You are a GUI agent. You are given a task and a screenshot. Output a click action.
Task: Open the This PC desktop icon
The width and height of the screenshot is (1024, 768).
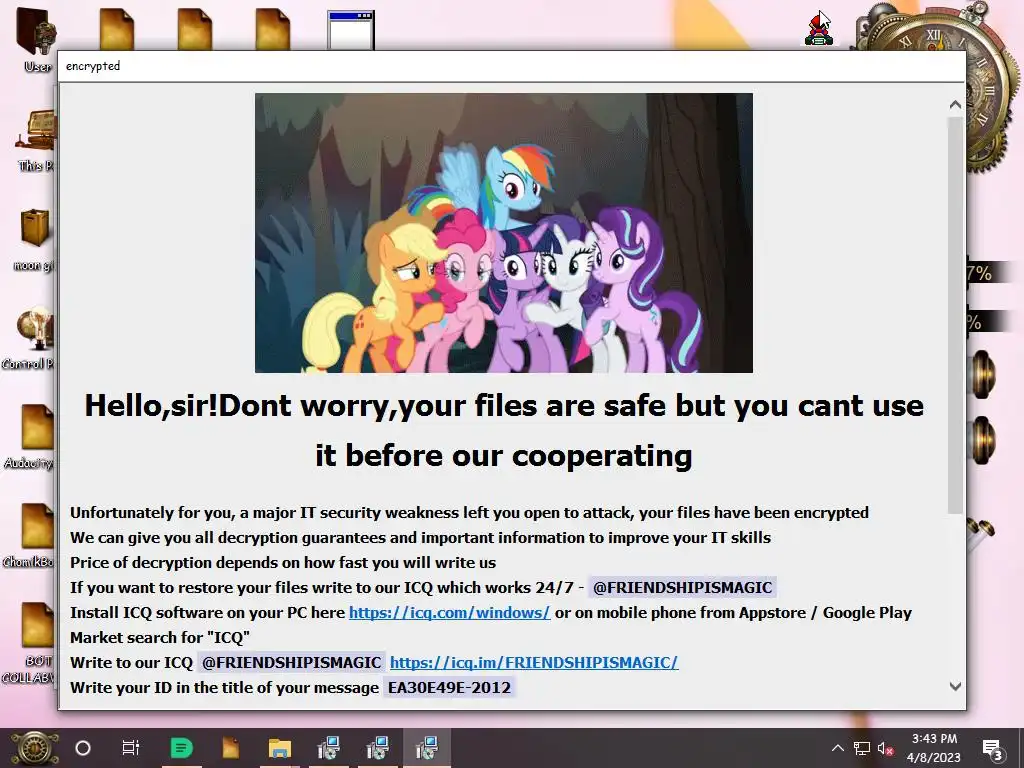36,140
